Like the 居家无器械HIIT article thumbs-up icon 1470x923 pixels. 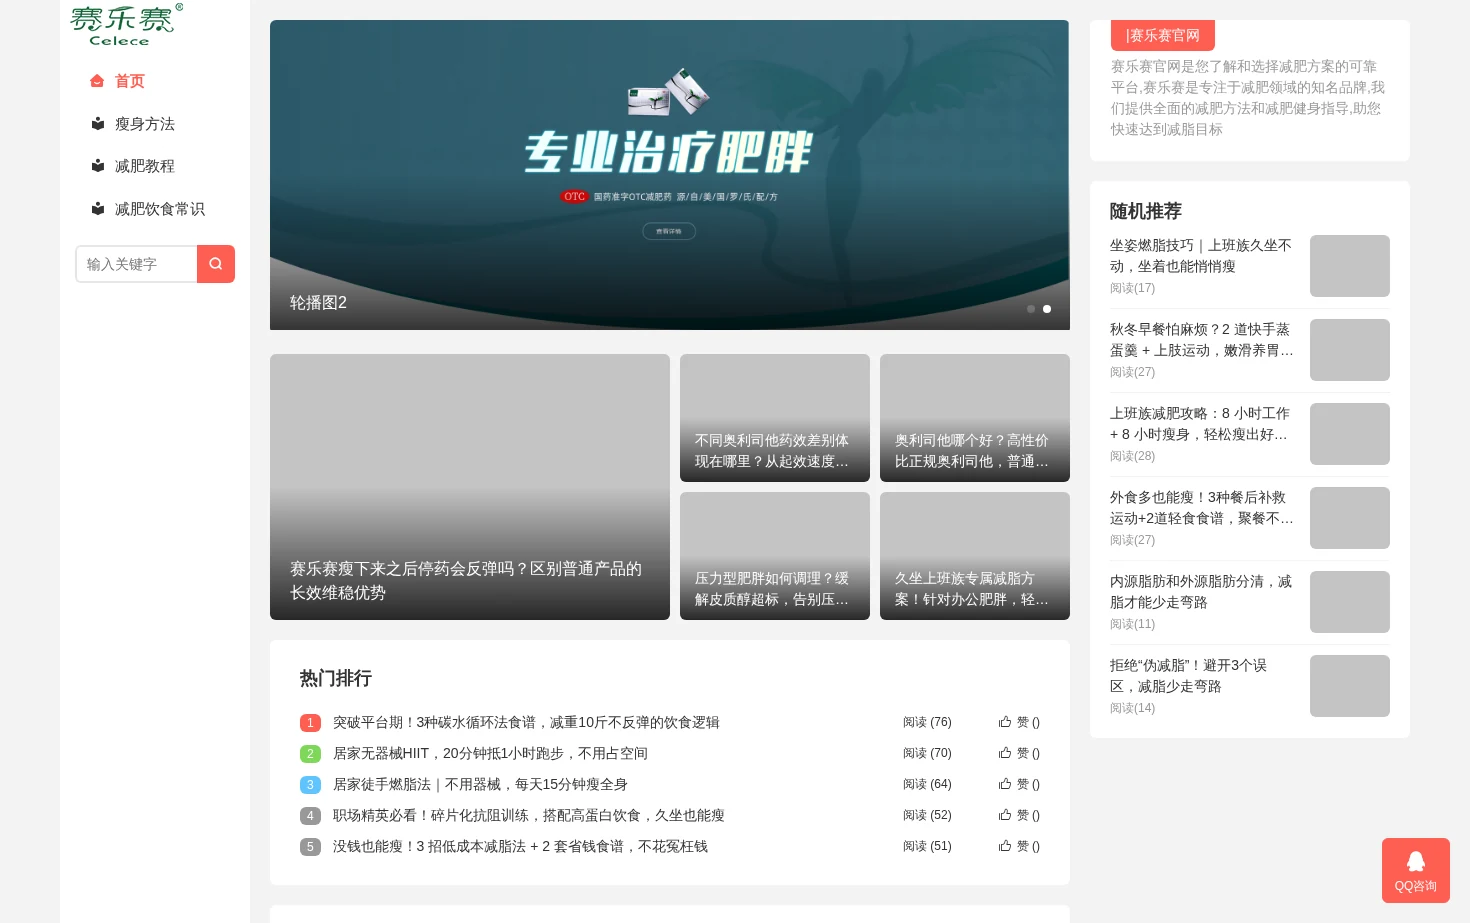(x=1005, y=753)
